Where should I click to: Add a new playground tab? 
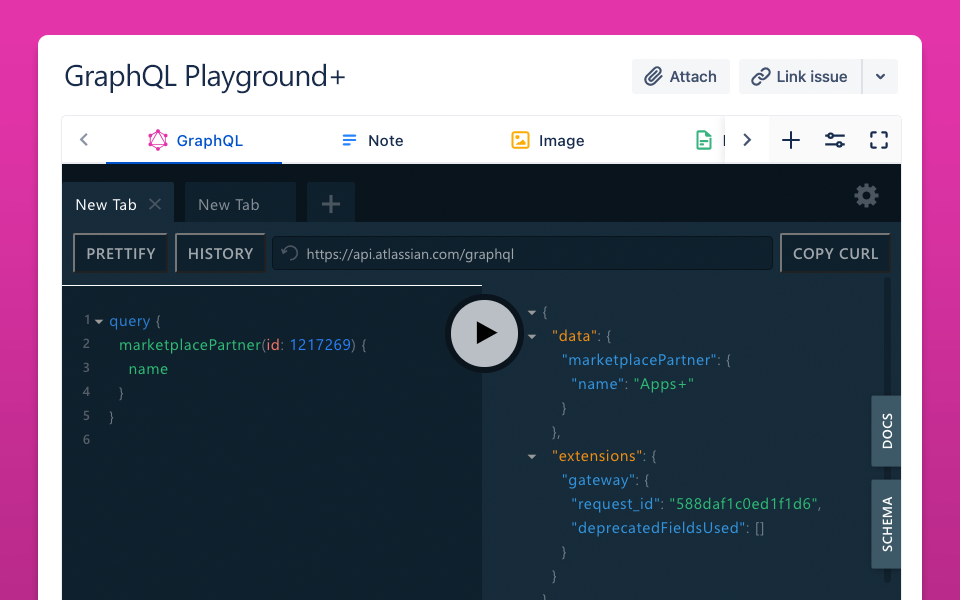331,204
